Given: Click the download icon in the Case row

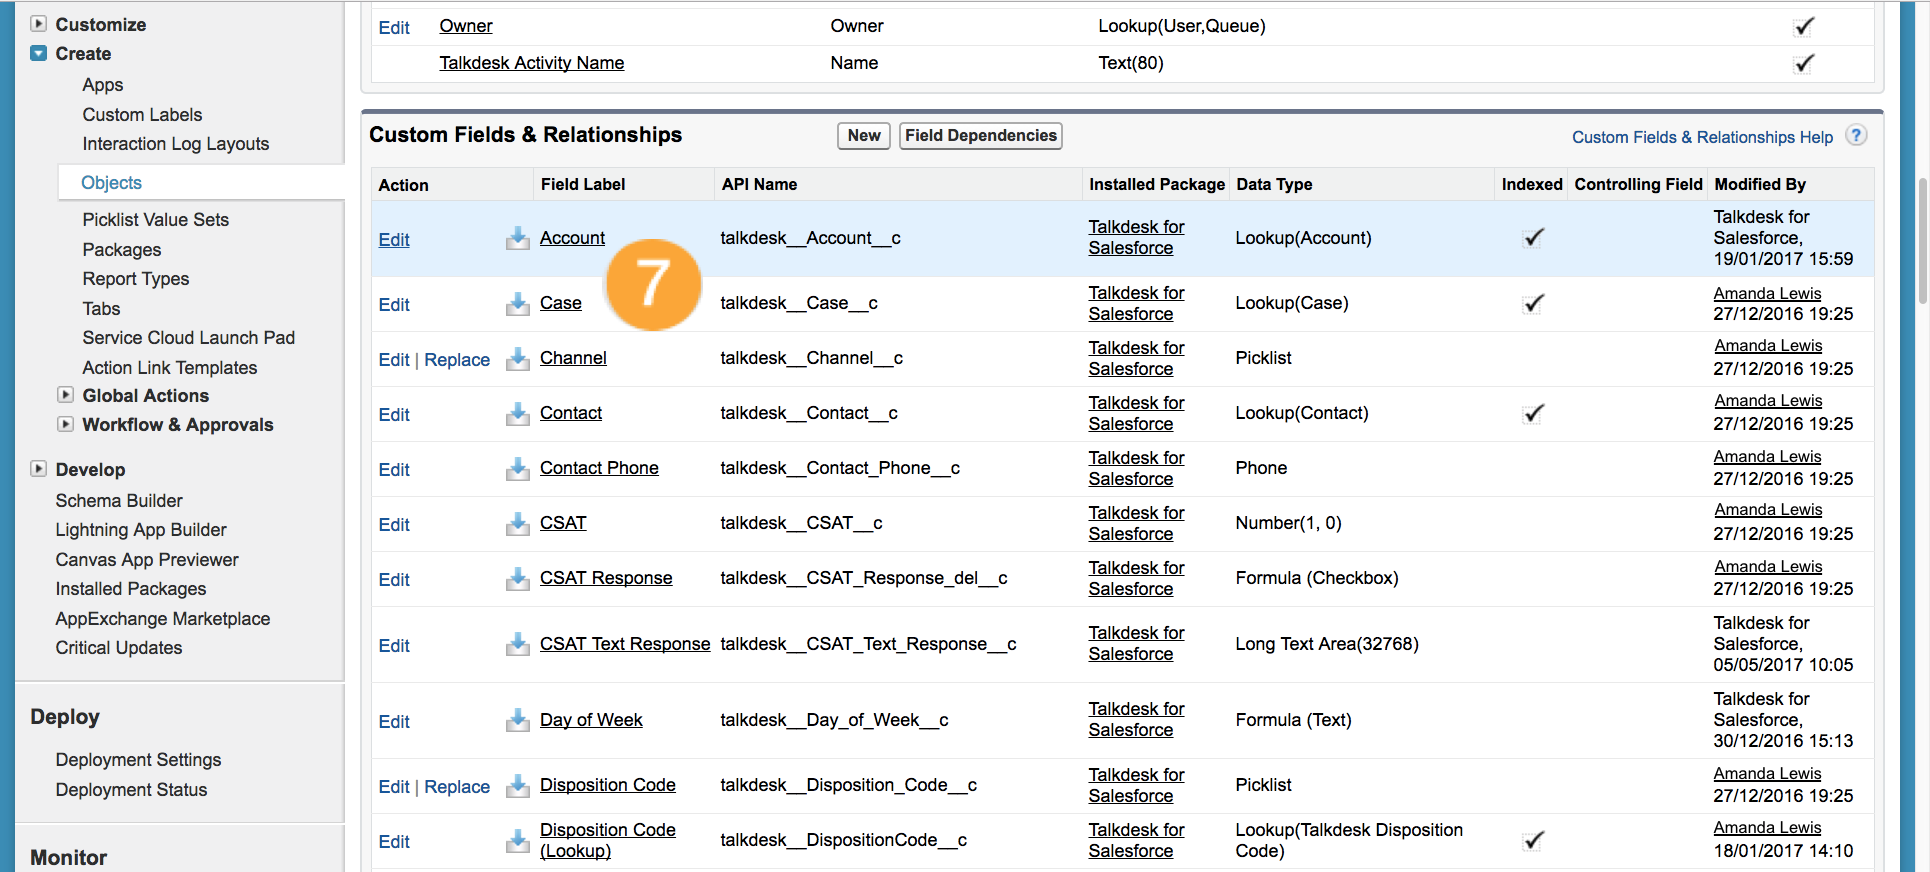Looking at the screenshot, I should coord(517,303).
